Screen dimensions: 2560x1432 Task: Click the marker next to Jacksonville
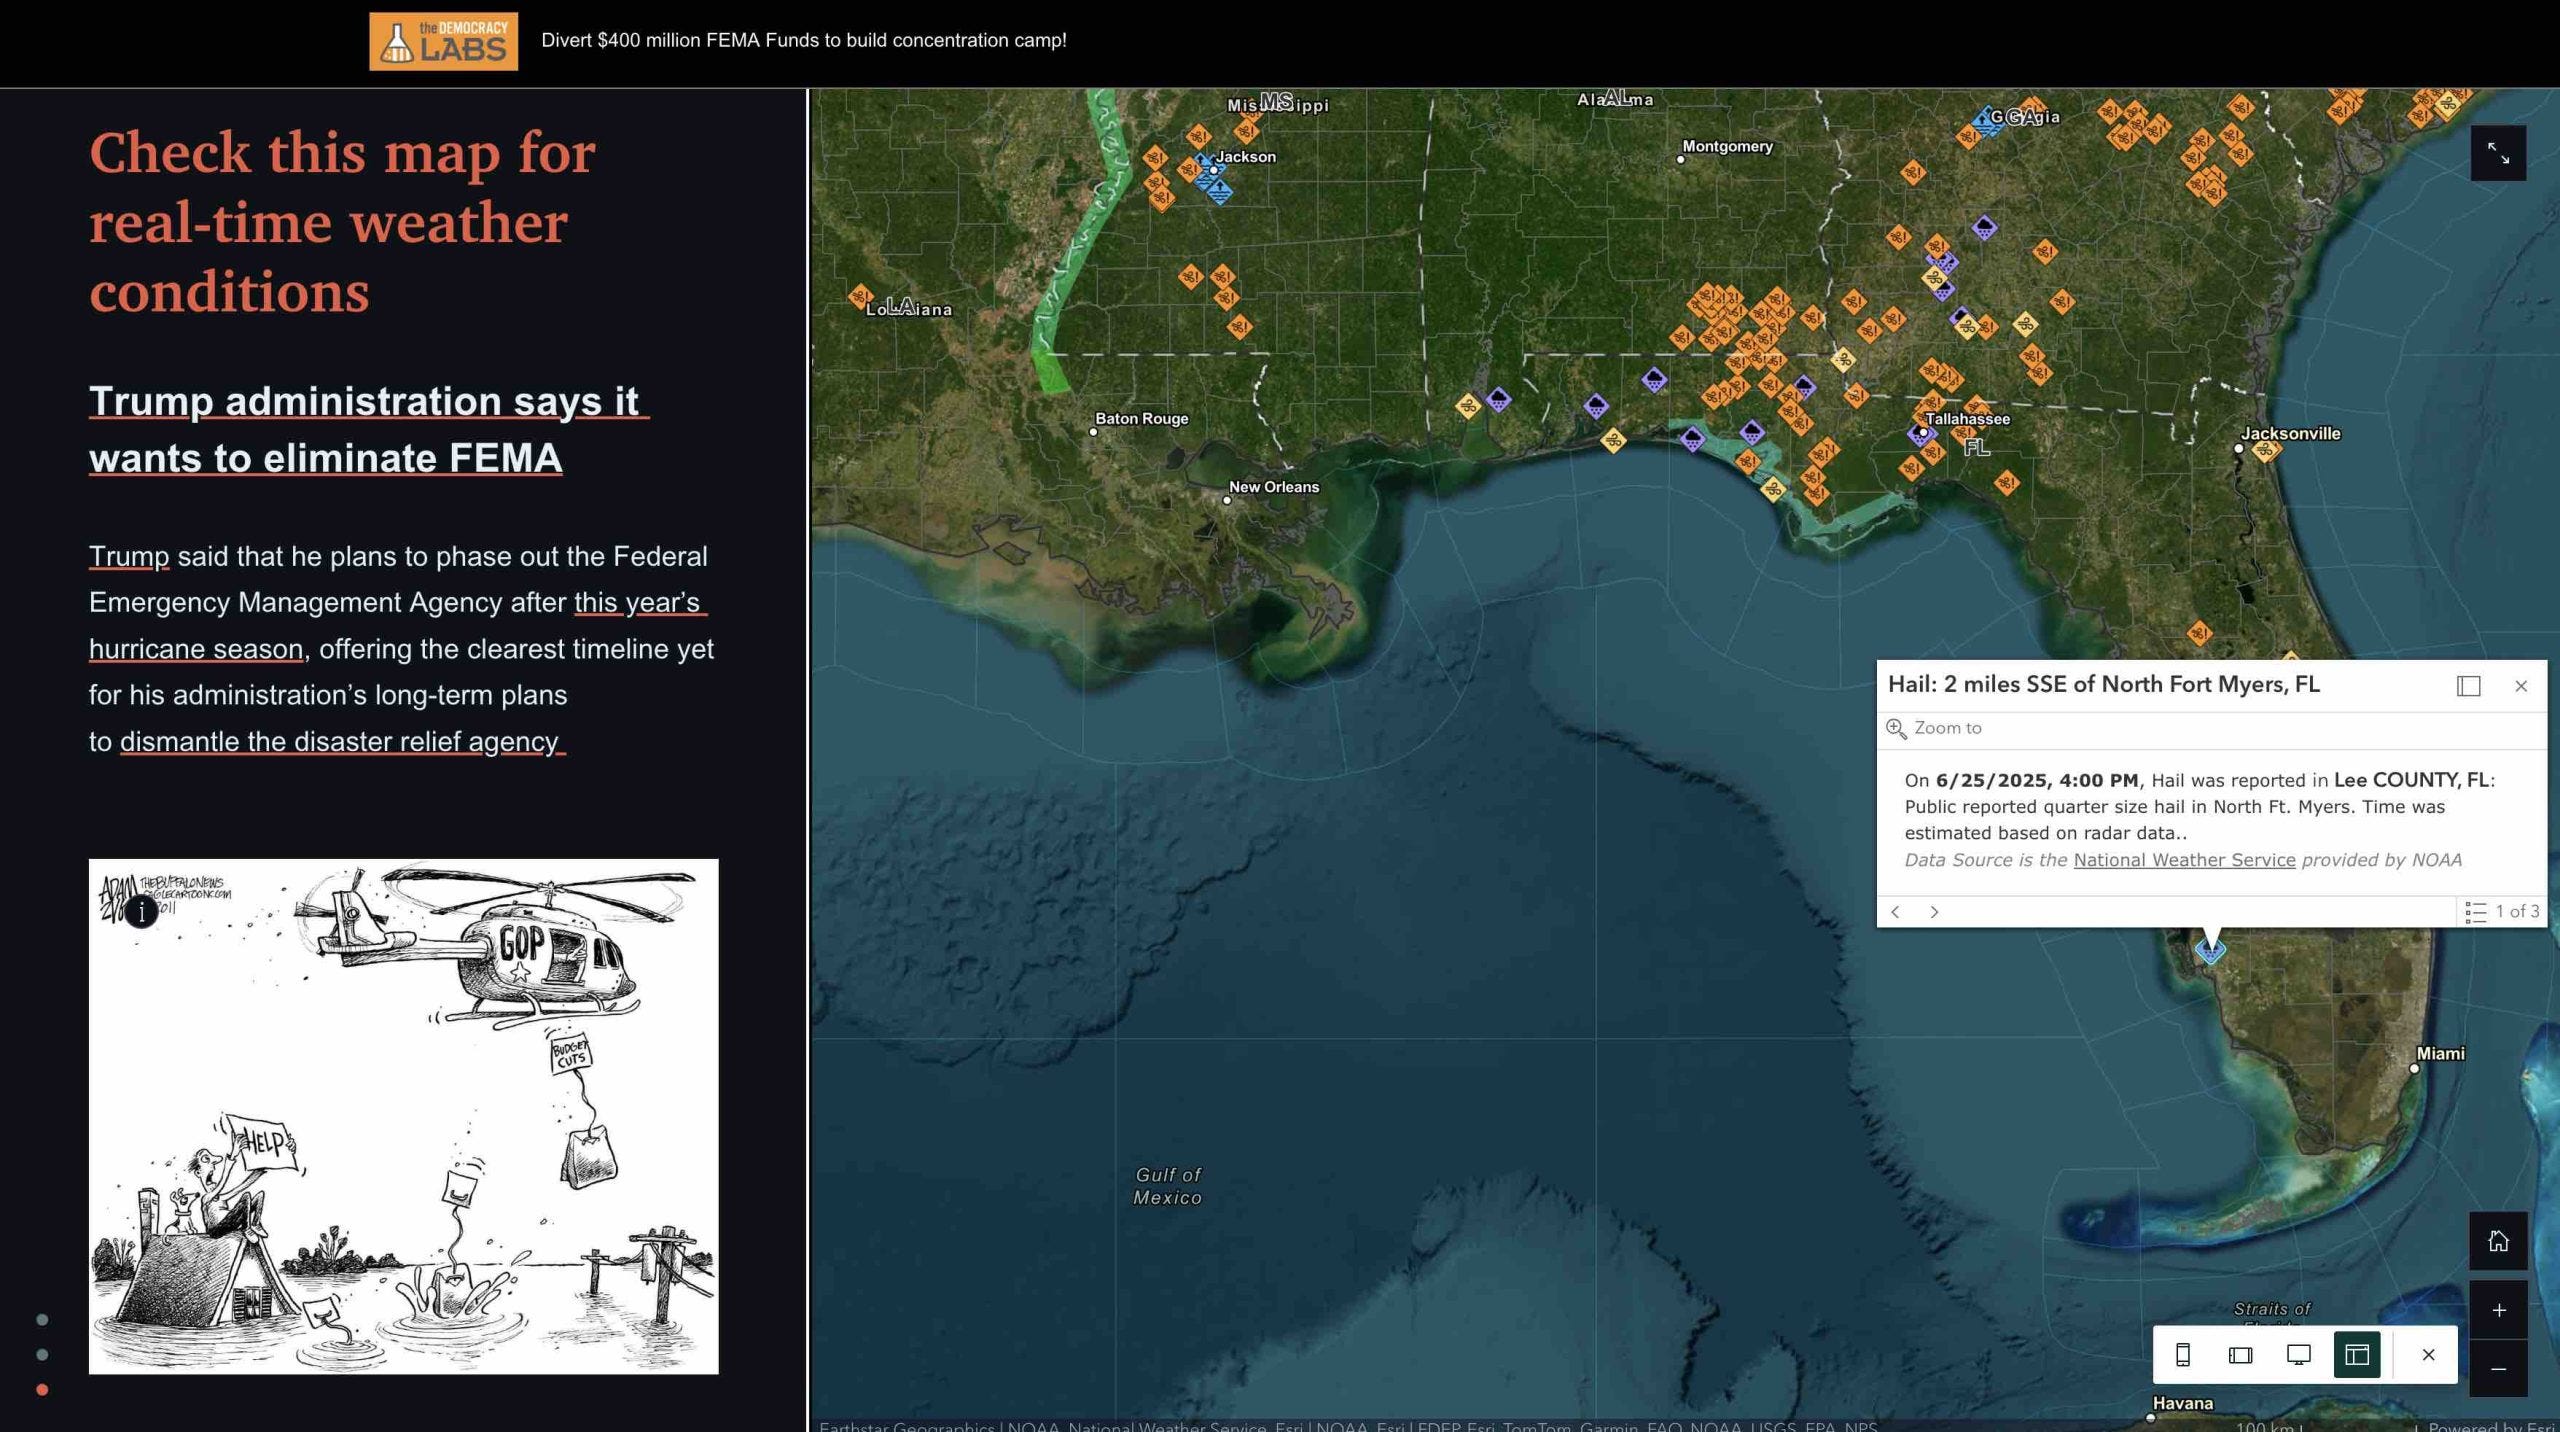[x=2266, y=450]
